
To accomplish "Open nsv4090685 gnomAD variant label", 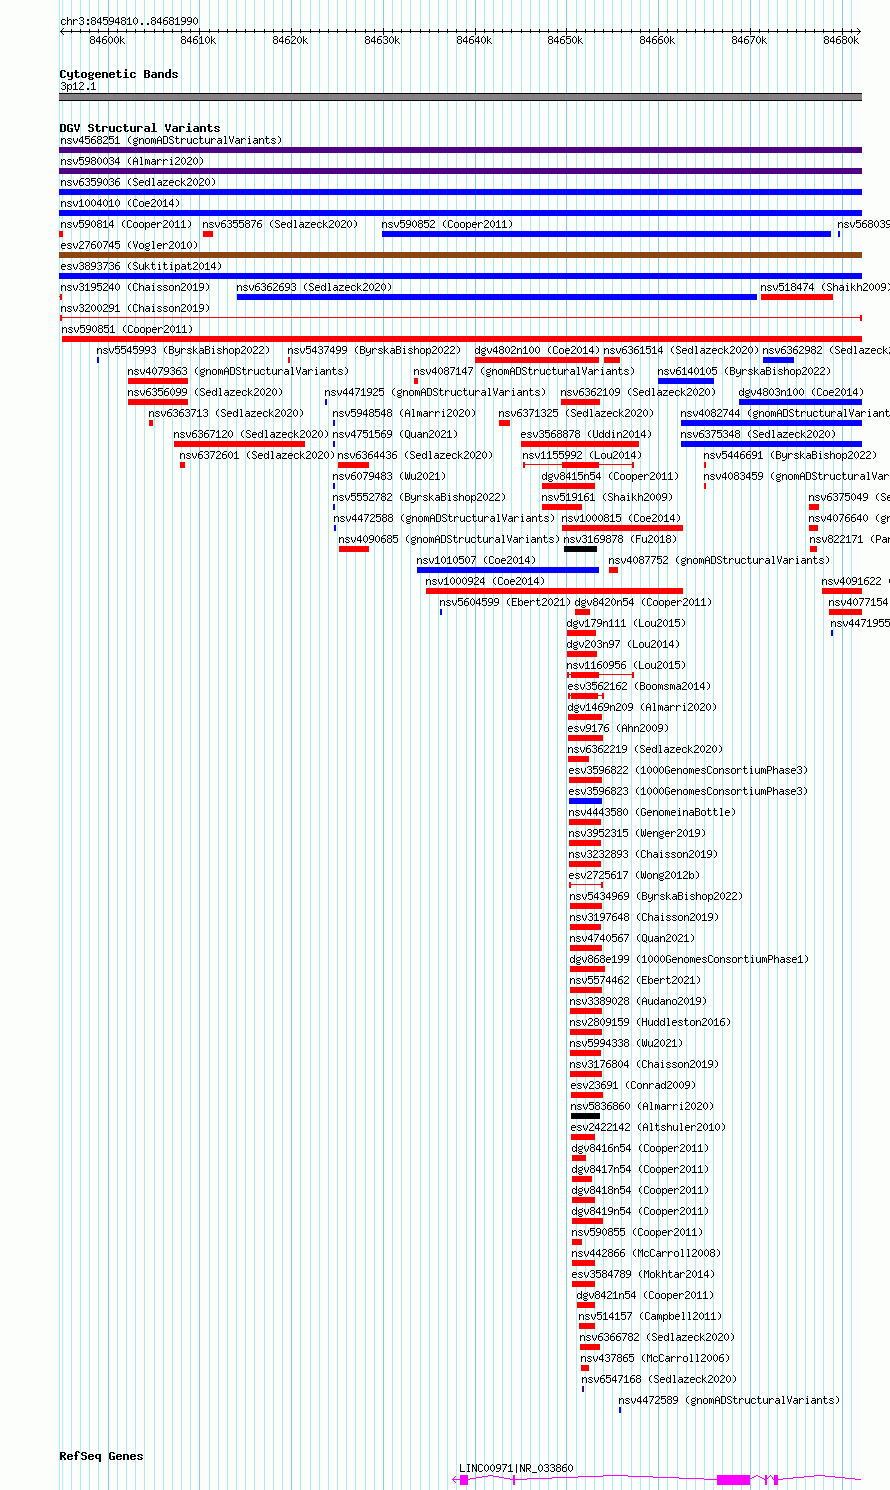I will click(450, 539).
